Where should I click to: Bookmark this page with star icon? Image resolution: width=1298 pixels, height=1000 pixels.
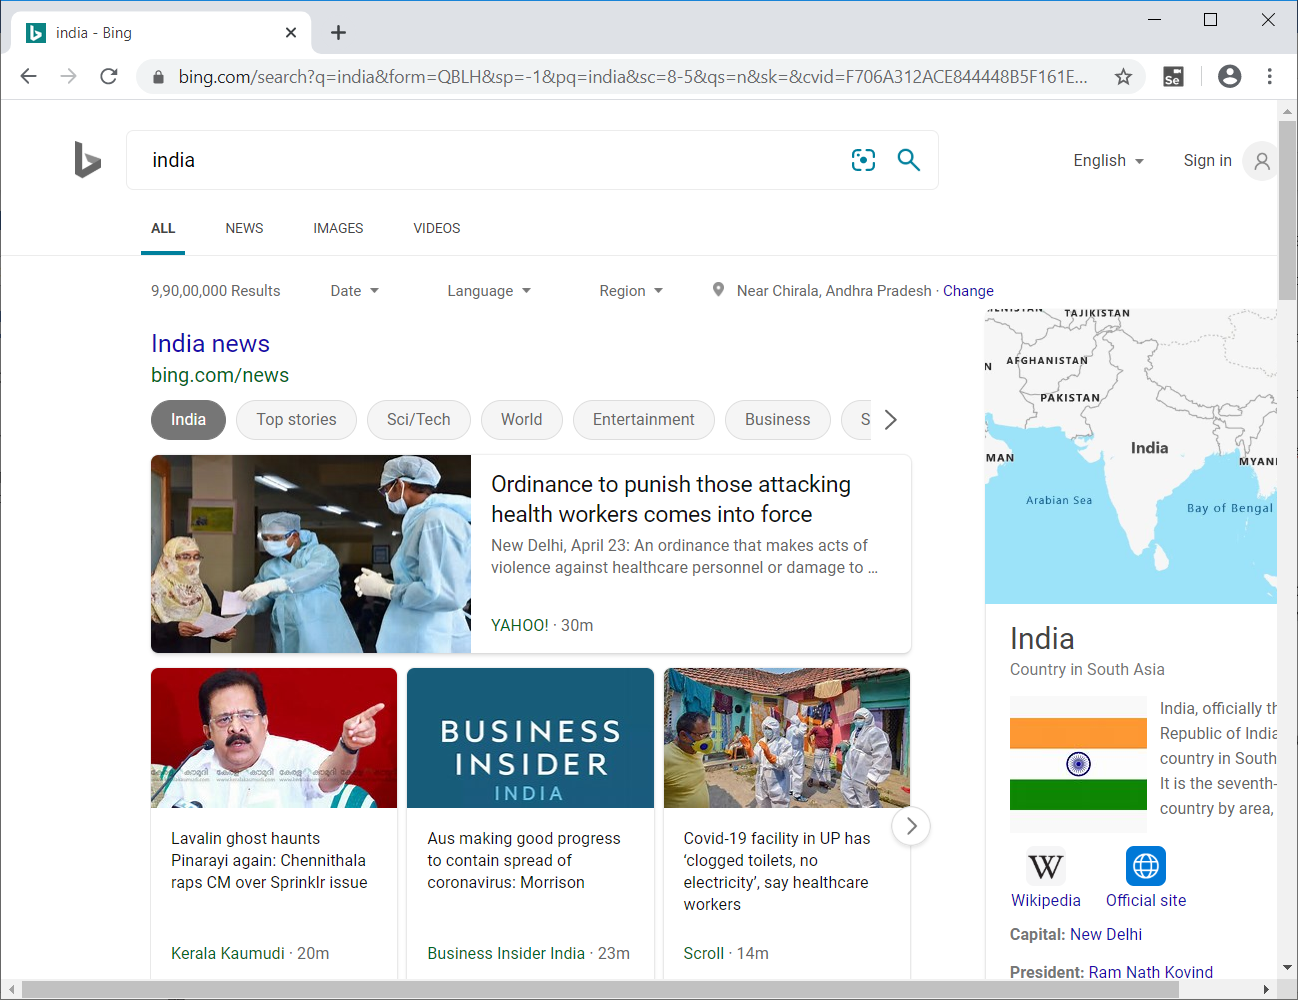[x=1123, y=77]
